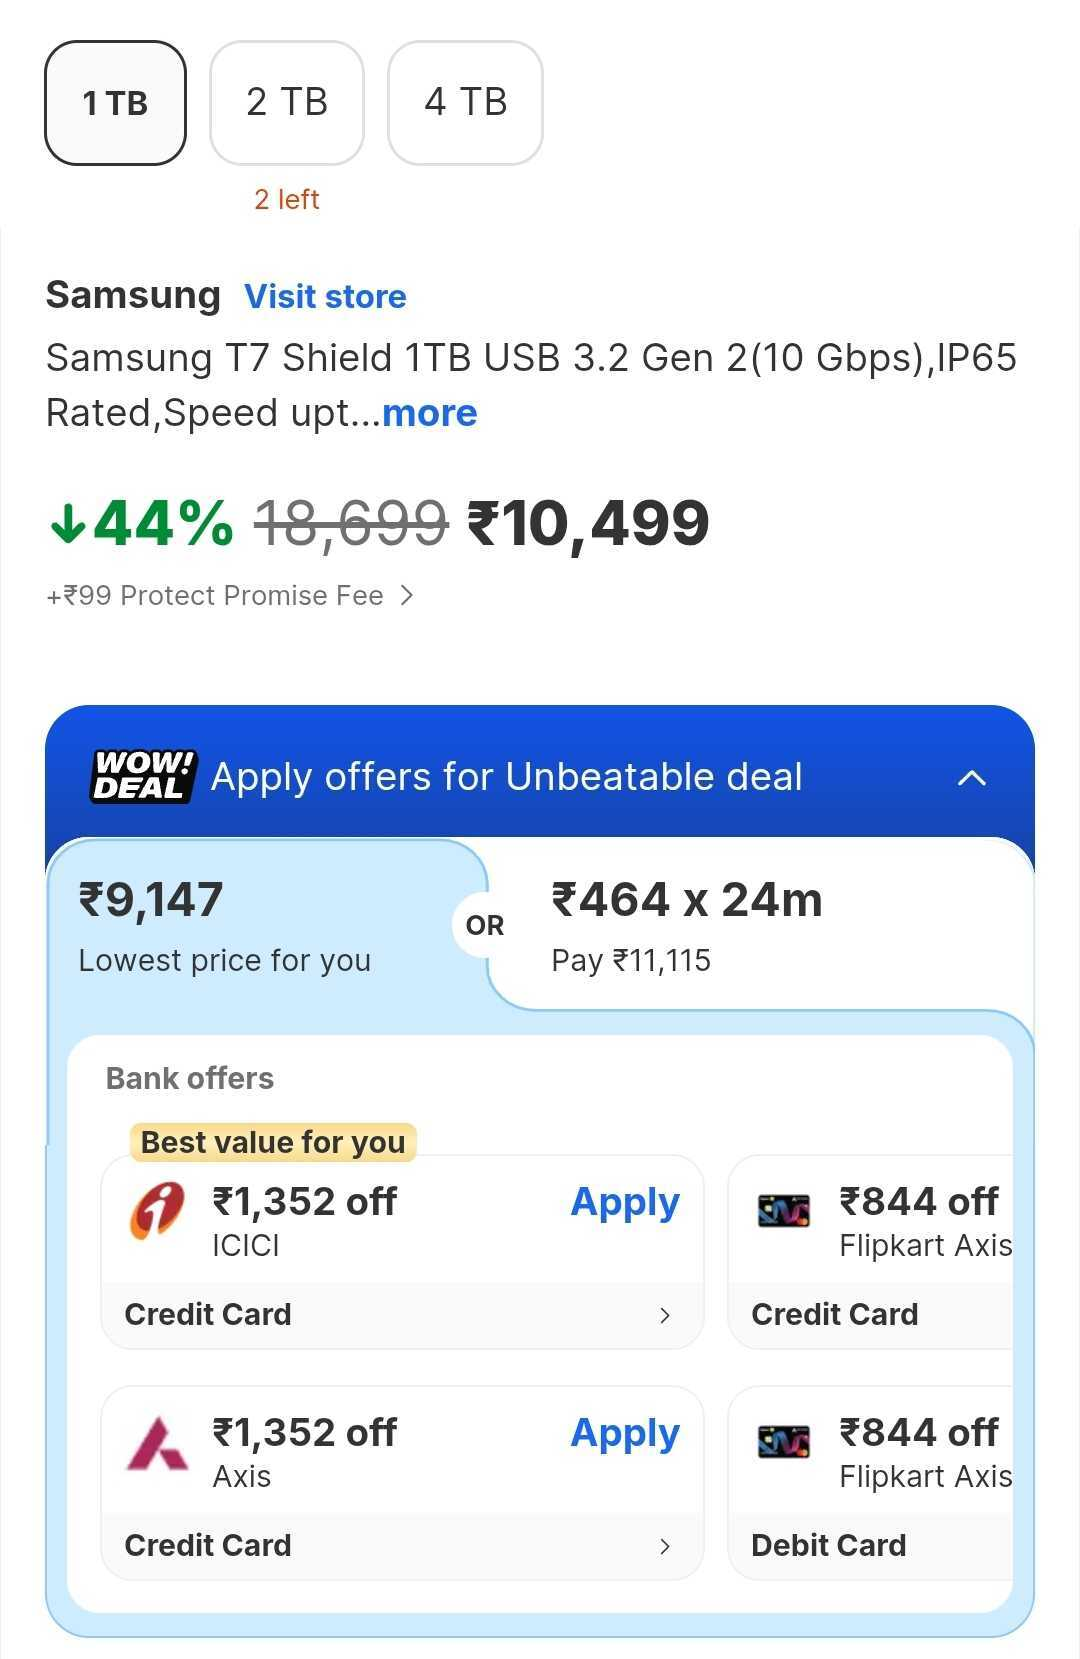The height and width of the screenshot is (1659, 1080).
Task: Select the 1 TB storage option
Action: coord(115,103)
